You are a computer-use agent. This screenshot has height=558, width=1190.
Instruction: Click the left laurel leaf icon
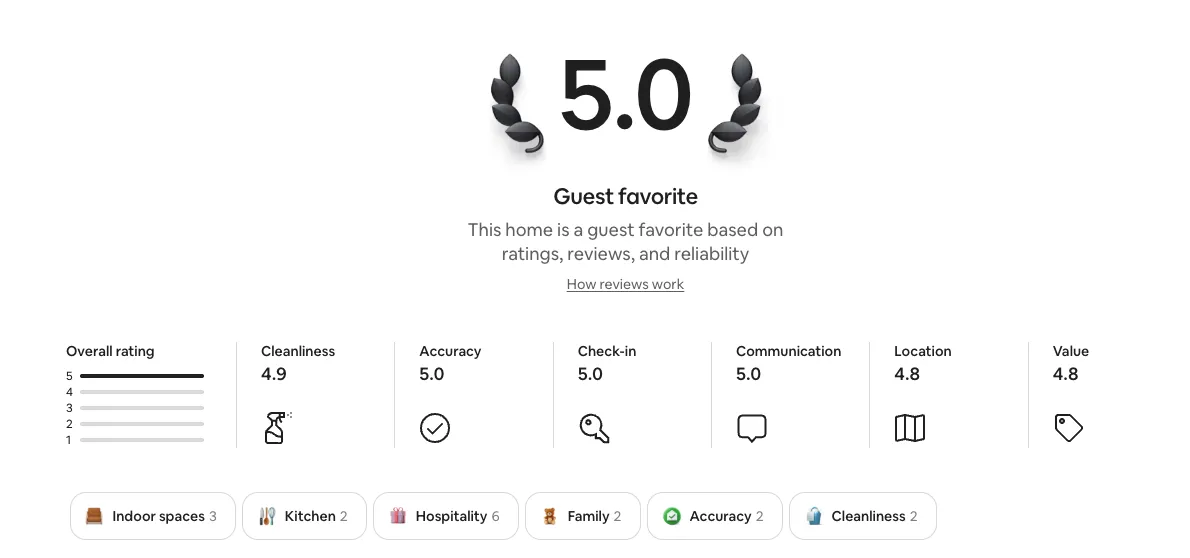point(517,105)
